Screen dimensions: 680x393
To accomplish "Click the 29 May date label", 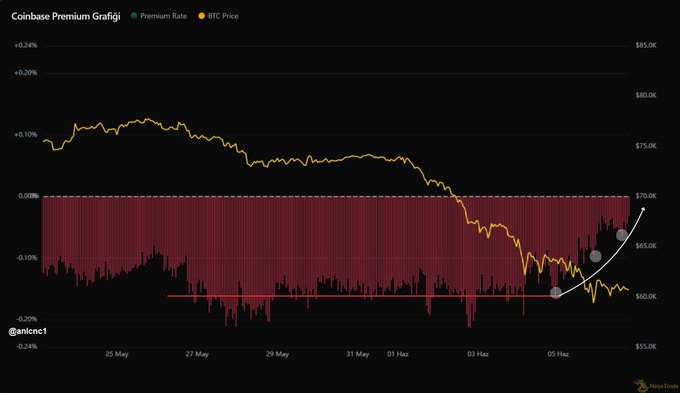I will click(x=278, y=354).
